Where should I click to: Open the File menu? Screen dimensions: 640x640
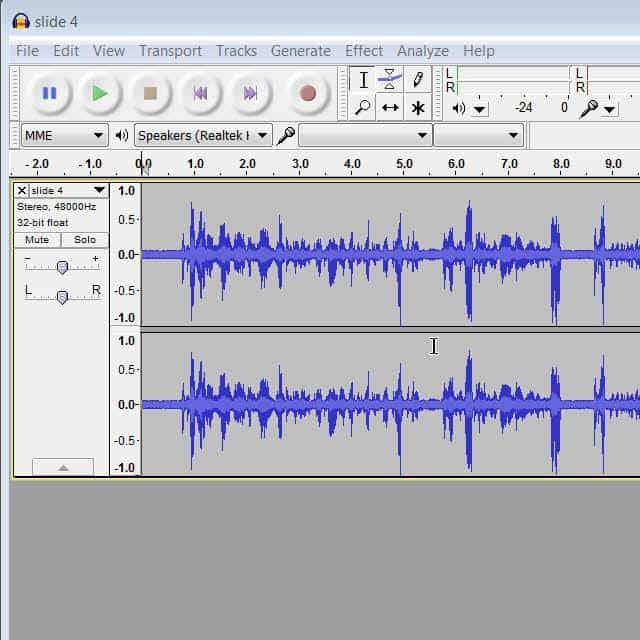tap(27, 51)
